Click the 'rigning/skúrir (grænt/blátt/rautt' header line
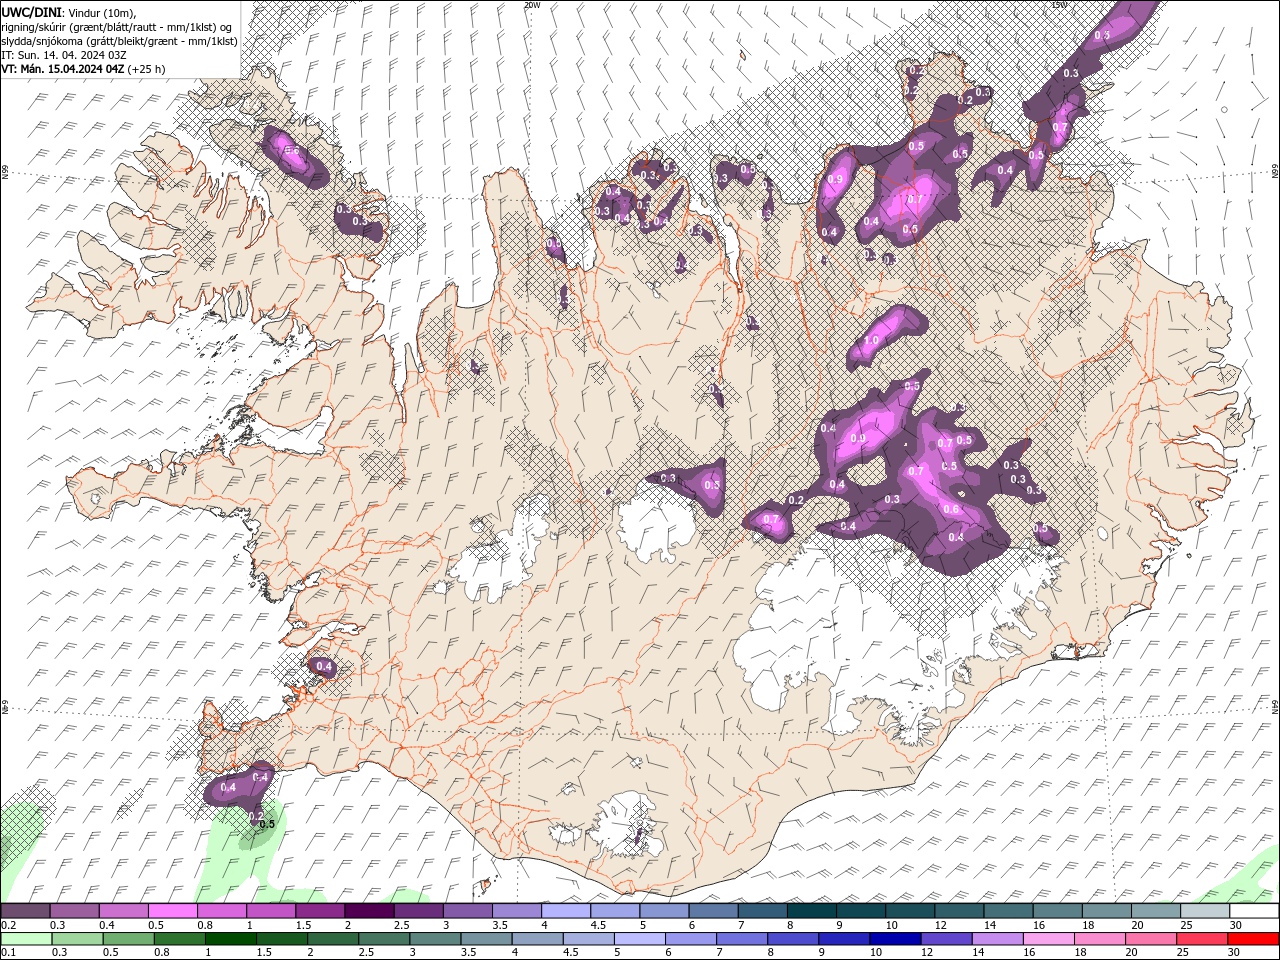This screenshot has width=1280, height=960. coord(116,26)
